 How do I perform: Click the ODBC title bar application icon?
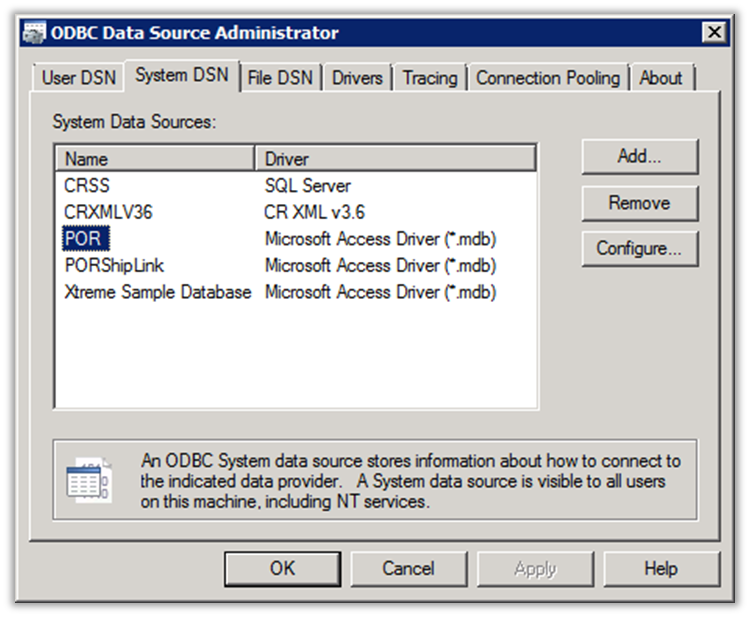[35, 33]
